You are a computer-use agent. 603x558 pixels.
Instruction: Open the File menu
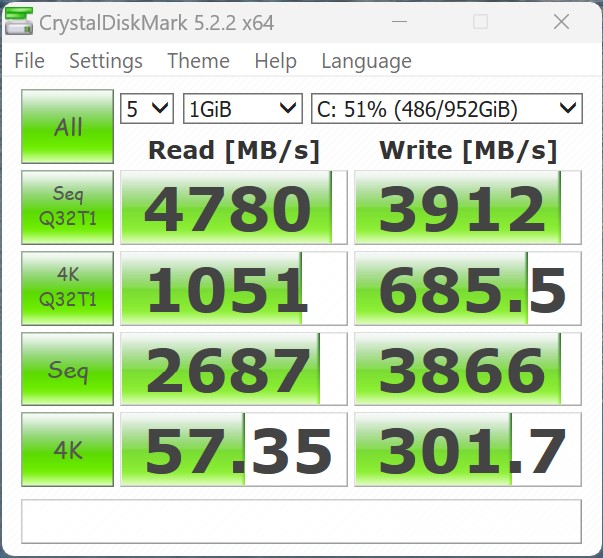(30, 61)
